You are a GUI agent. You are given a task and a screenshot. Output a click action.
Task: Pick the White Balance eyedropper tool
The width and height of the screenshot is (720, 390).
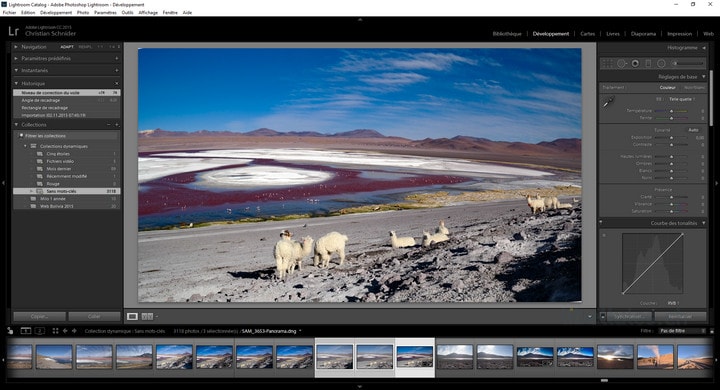pos(608,102)
